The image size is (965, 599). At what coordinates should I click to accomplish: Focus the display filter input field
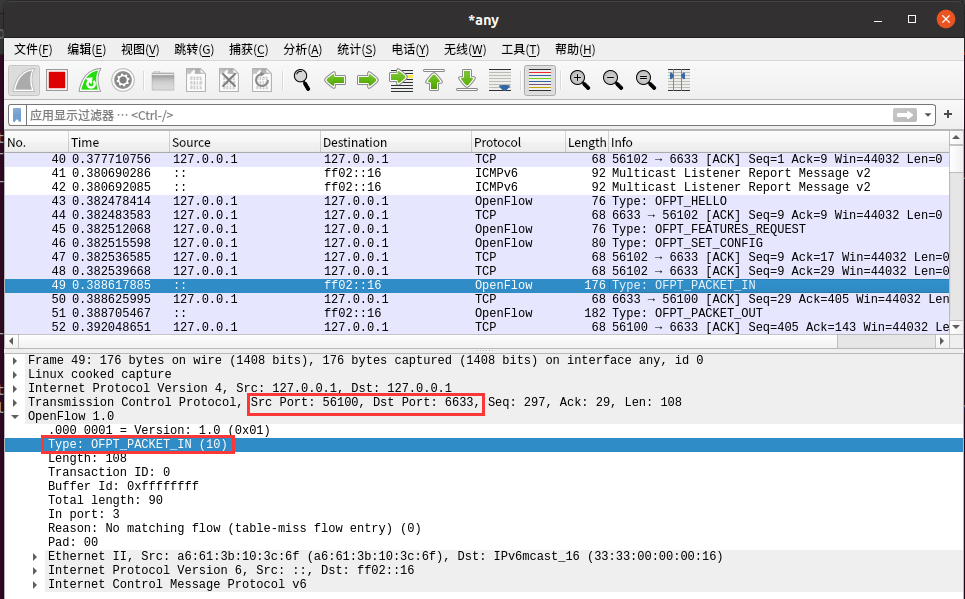[458, 115]
